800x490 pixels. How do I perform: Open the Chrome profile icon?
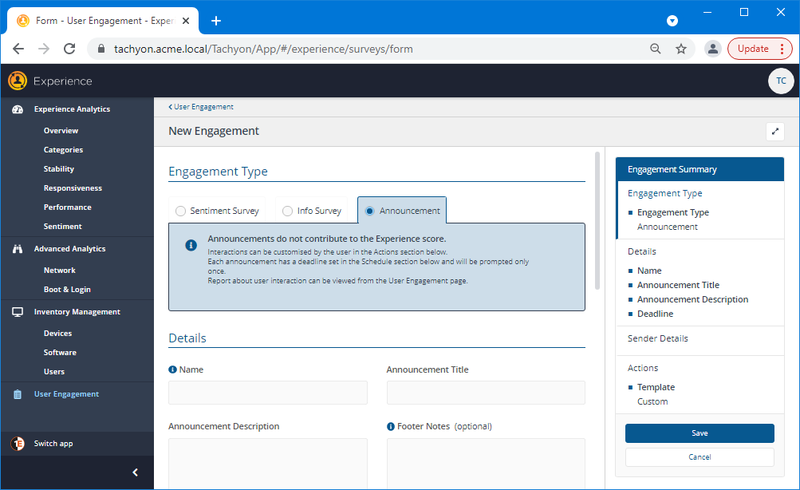click(713, 49)
